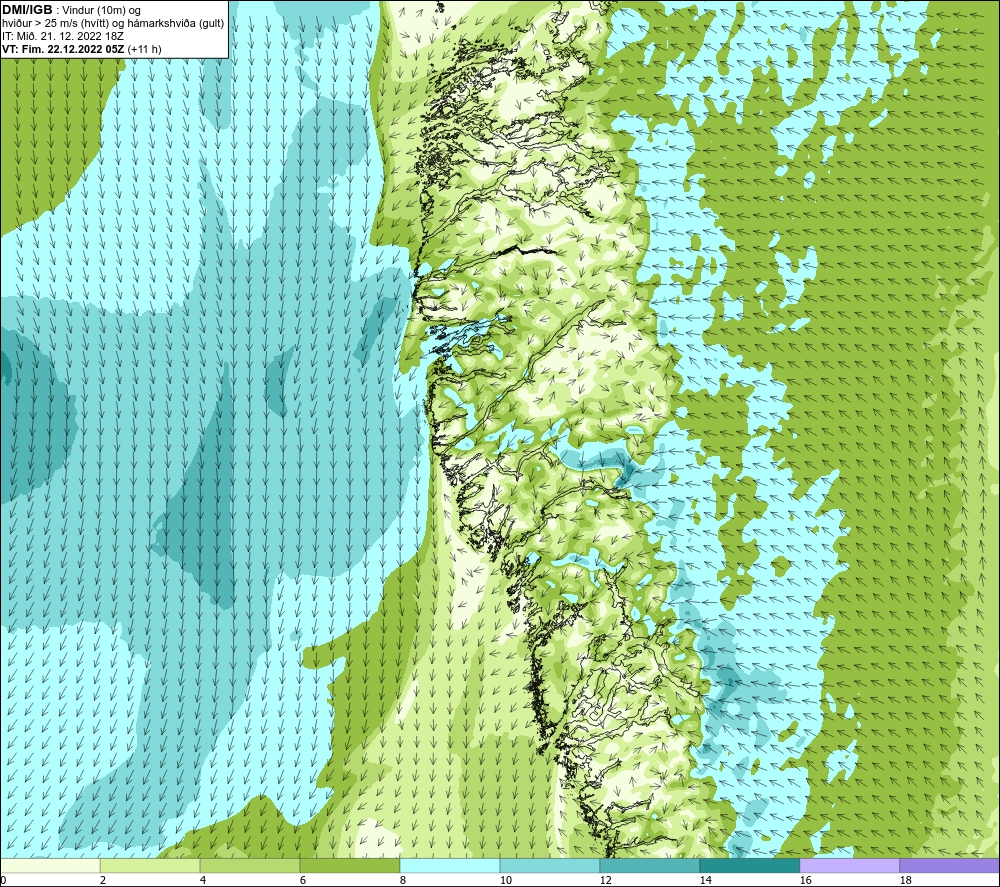1000x887 pixels.
Task: Click the 2-4 m/s light green legend swatch
Action: click(x=150, y=865)
